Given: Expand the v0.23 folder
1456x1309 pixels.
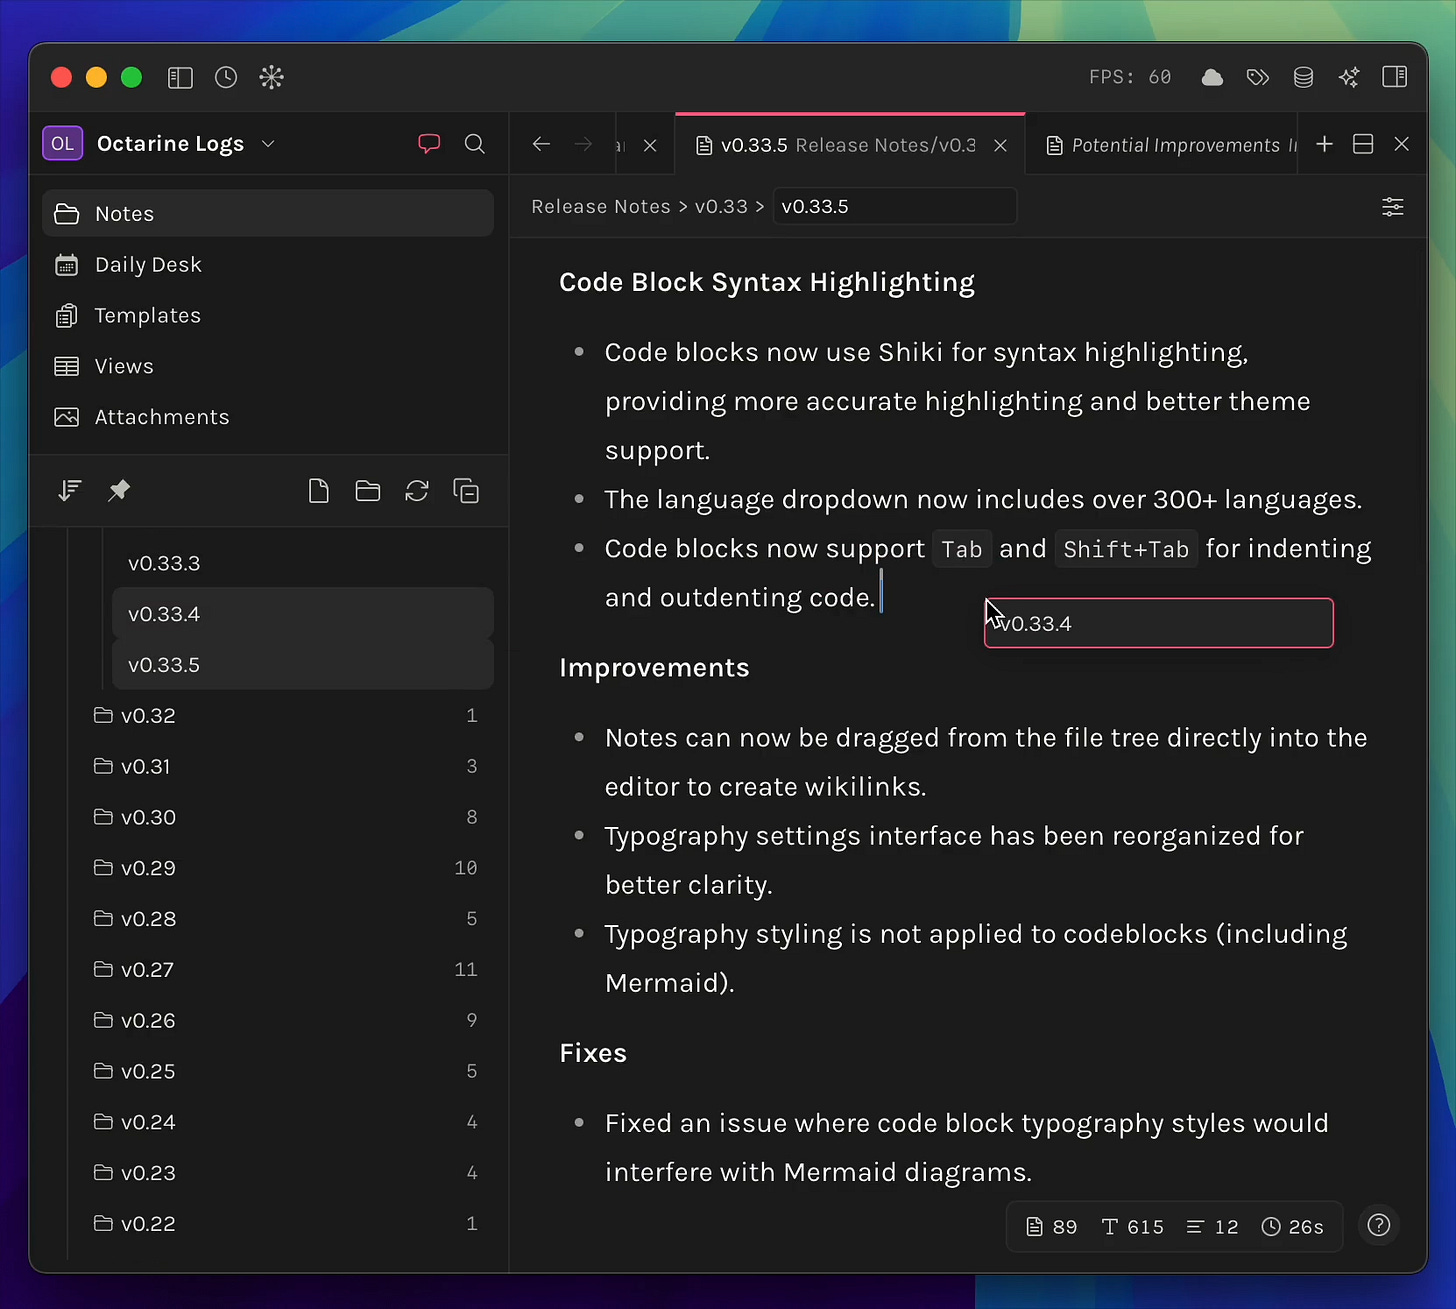Looking at the screenshot, I should pos(286,1173).
